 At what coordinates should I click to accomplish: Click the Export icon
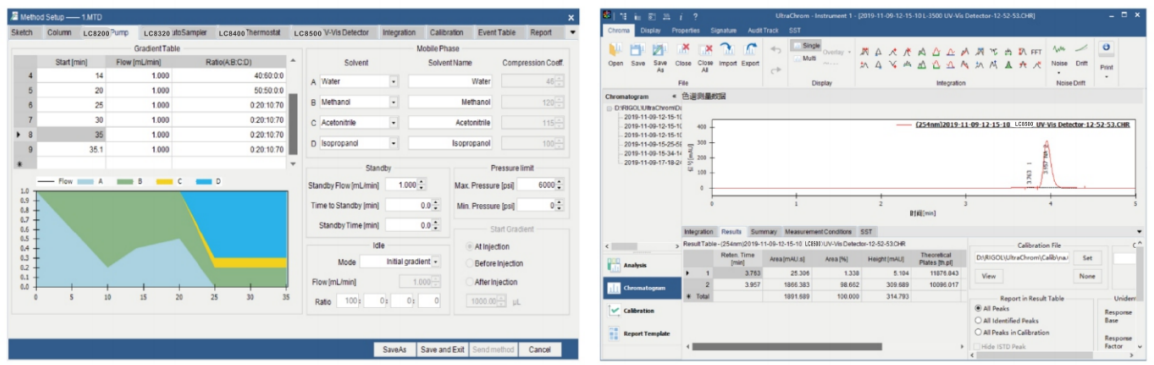[751, 50]
